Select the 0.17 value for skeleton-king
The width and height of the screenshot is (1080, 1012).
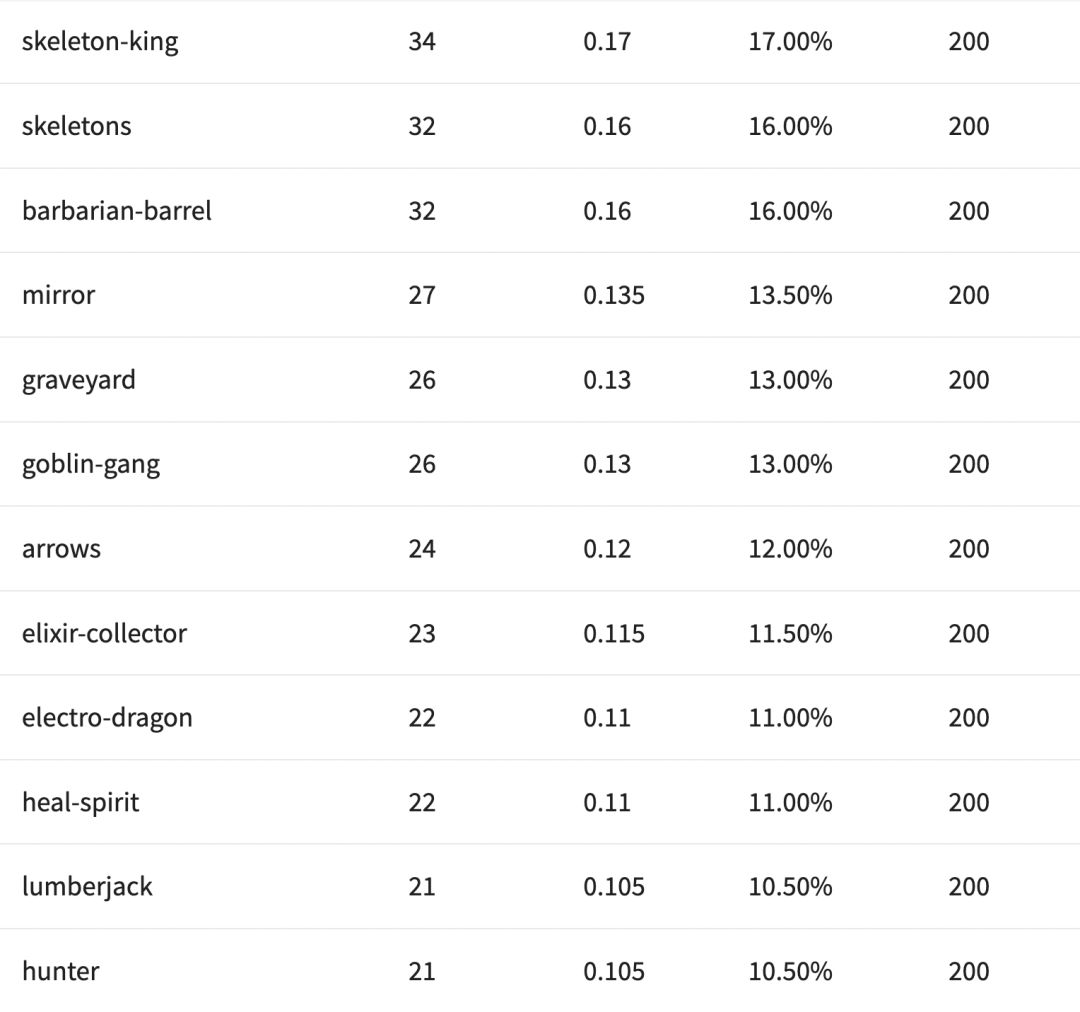pos(607,42)
